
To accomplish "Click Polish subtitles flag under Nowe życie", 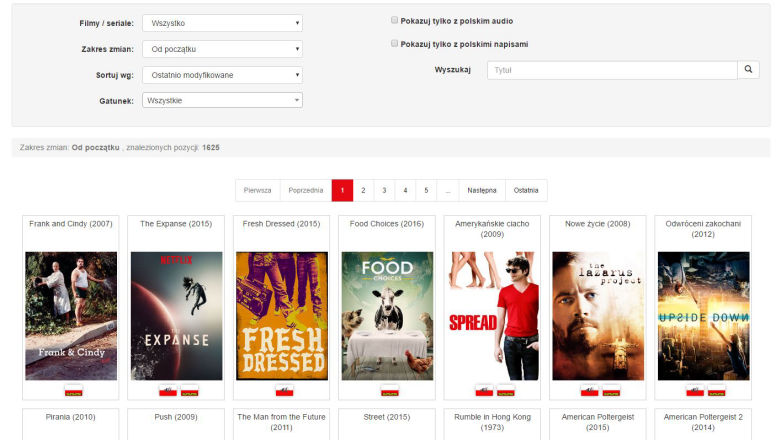I will click(x=611, y=391).
